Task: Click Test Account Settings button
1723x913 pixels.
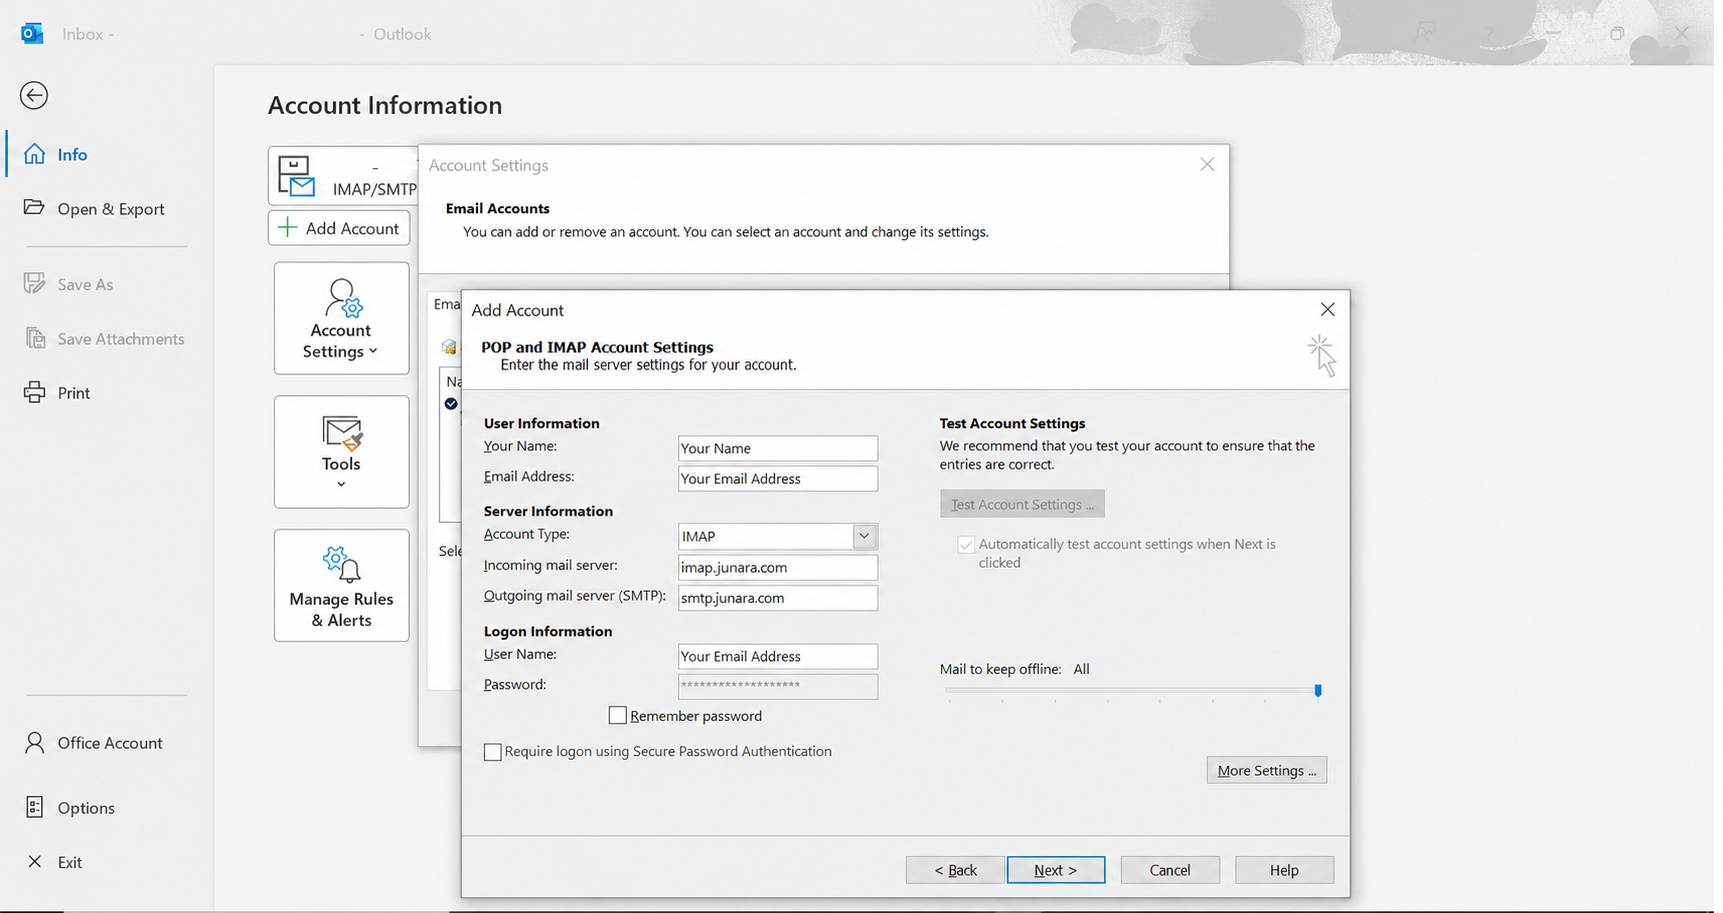Action: 1022,504
